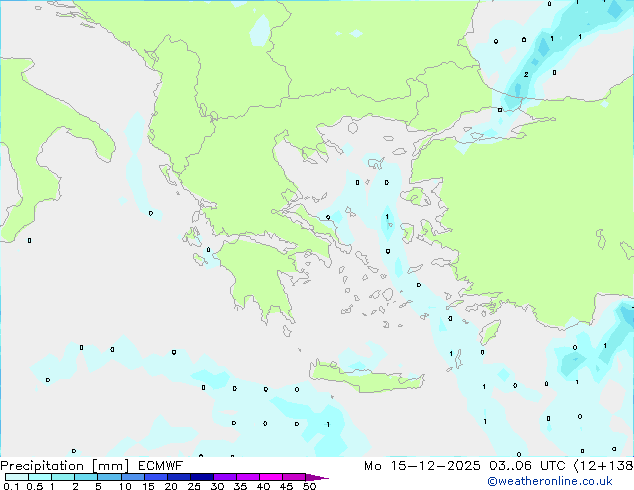634x490 pixels.
Task: Click the over-50 mm legend arrow tip
Action: (317, 477)
